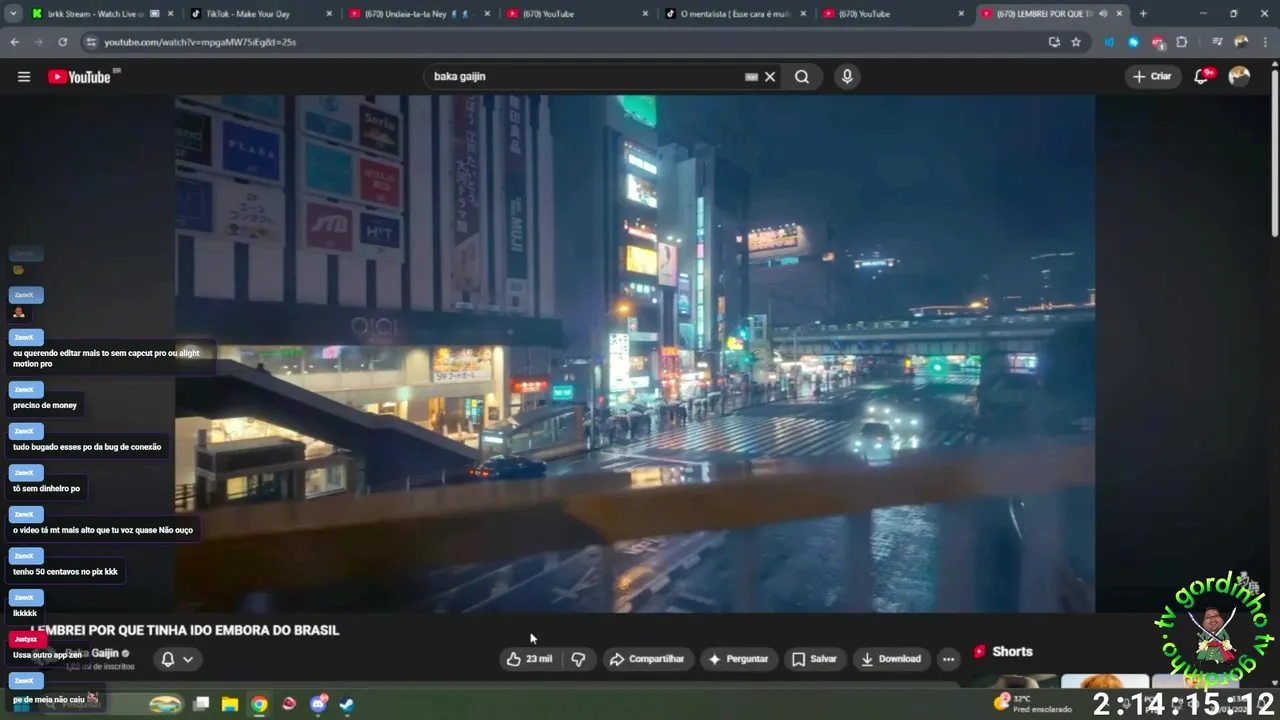Switch to the 'O mentalista' tab
This screenshot has height=720, width=1280.
coord(735,14)
